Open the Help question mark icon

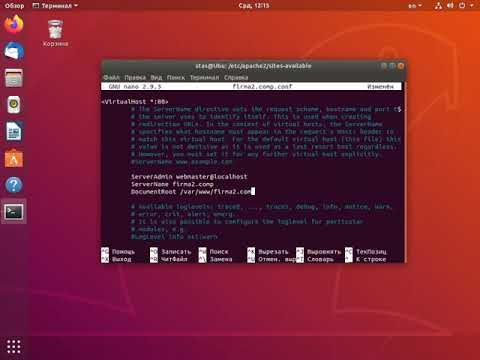point(14,185)
